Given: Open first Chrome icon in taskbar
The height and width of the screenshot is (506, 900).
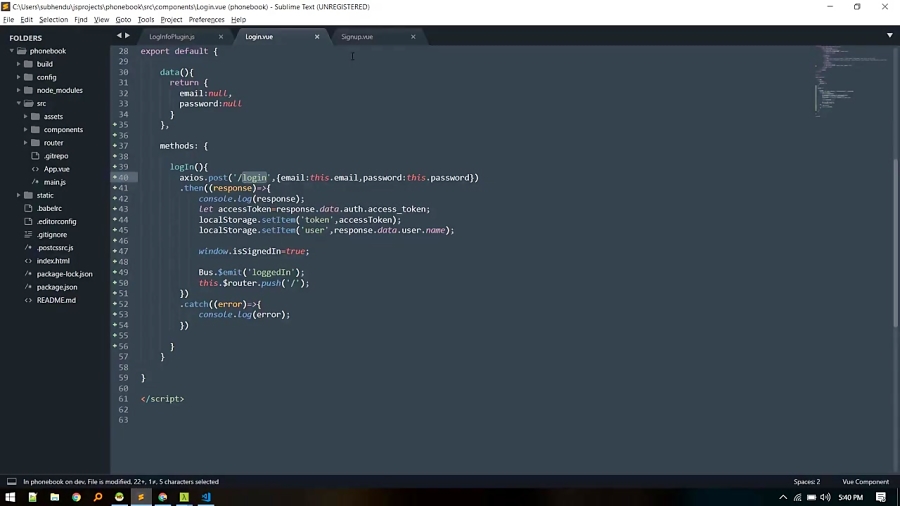Looking at the screenshot, I should click(76, 497).
